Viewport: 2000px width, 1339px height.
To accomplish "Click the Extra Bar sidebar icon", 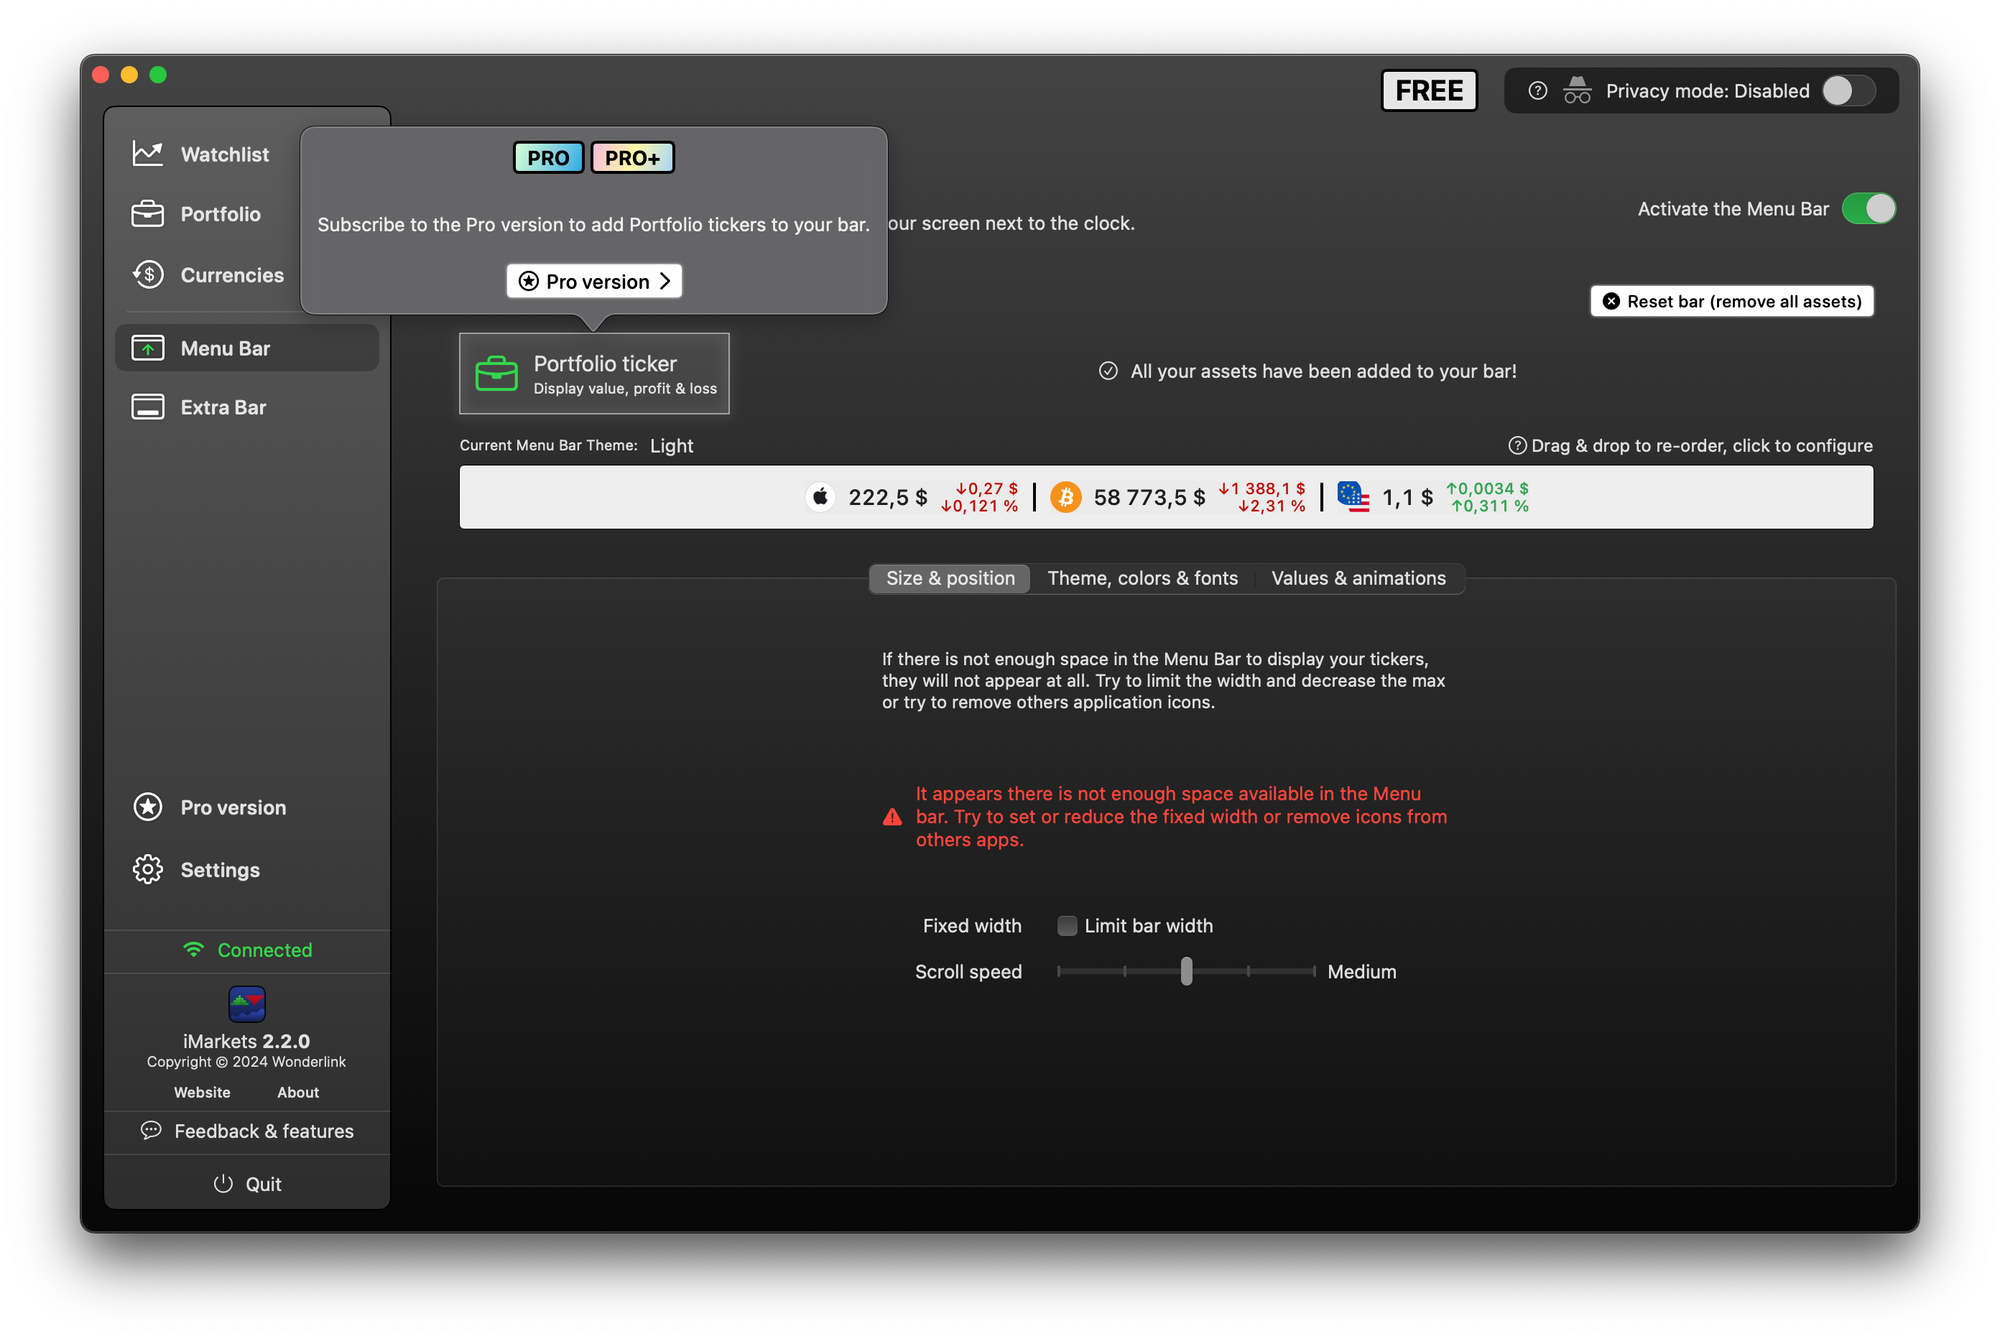I will coord(148,407).
